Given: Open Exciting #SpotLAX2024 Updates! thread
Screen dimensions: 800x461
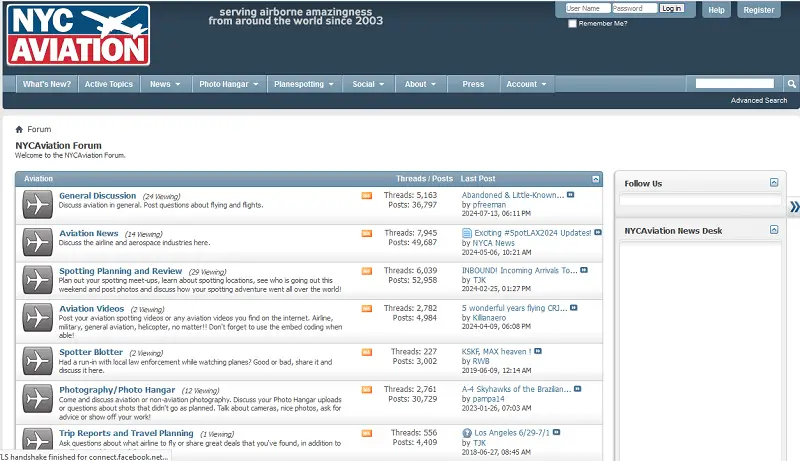Looking at the screenshot, I should coord(533,233).
